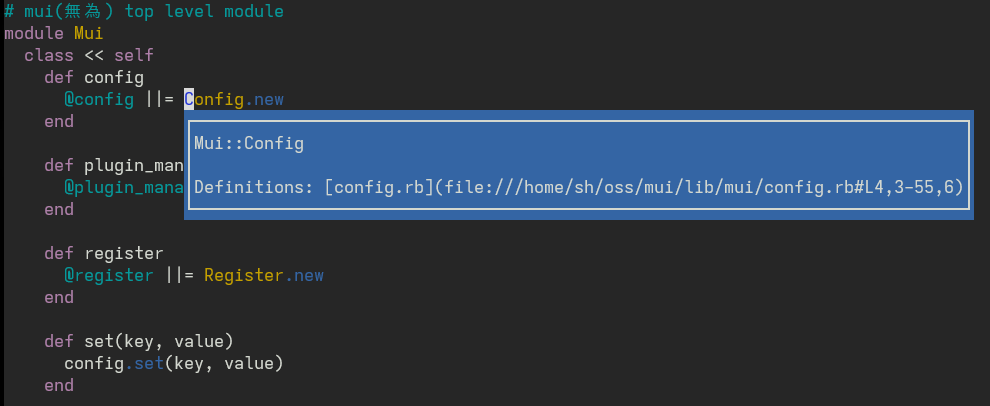
Task: Click the @plugin_mana variable partially hidden by popup
Action: pos(124,187)
